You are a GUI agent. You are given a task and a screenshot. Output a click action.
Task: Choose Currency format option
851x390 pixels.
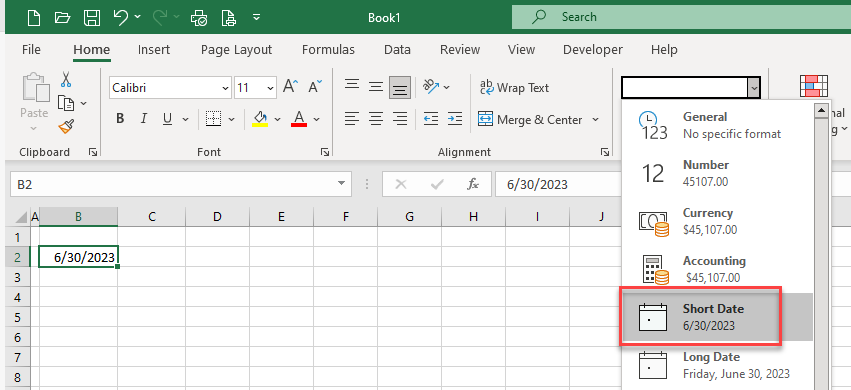pos(717,221)
